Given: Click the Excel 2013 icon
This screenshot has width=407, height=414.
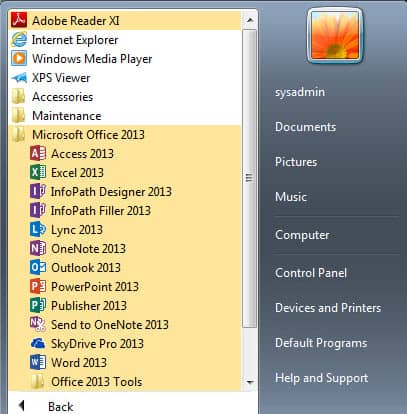Looking at the screenshot, I should (38, 173).
